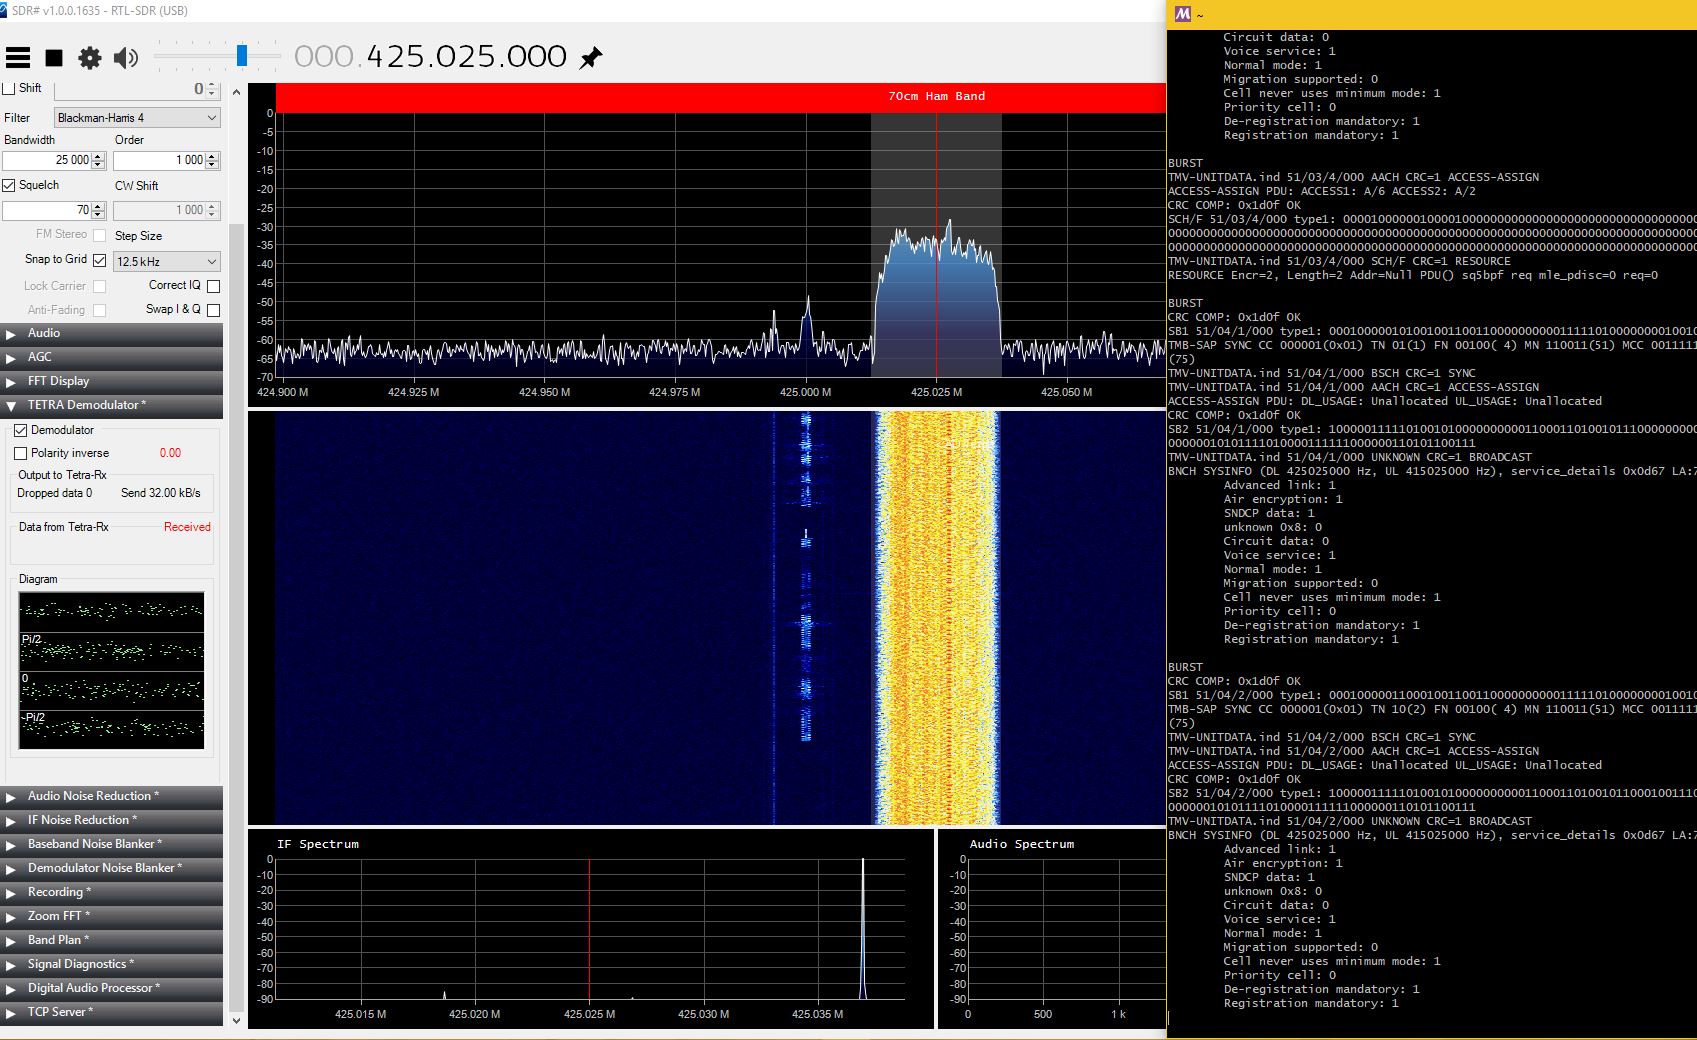
Task: Open the gear configuration settings
Action: pyautogui.click(x=90, y=58)
